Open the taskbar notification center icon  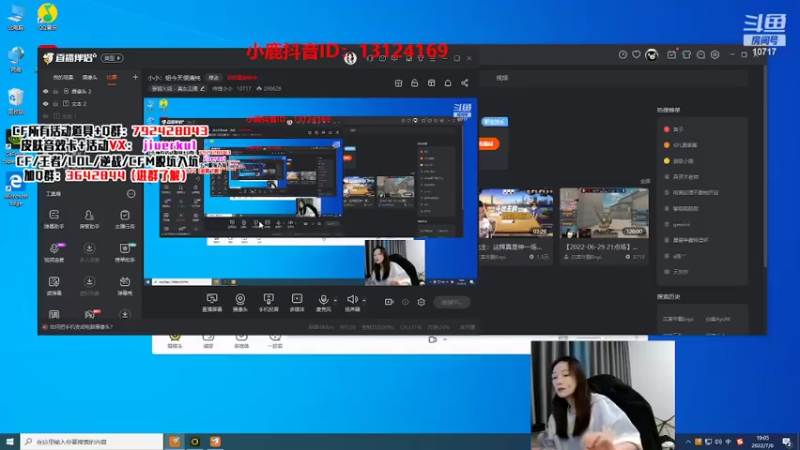(x=787, y=441)
